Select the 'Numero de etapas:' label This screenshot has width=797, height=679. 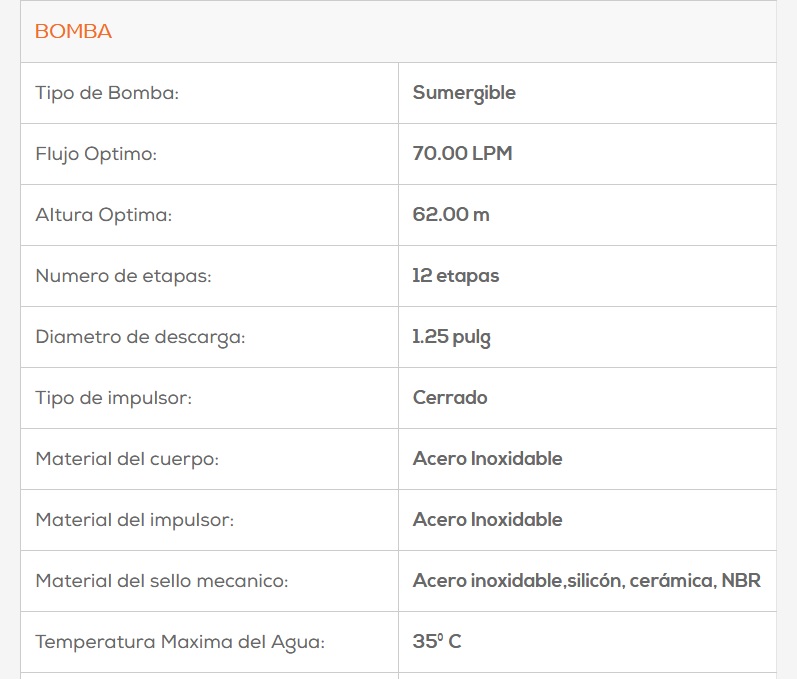pos(123,276)
